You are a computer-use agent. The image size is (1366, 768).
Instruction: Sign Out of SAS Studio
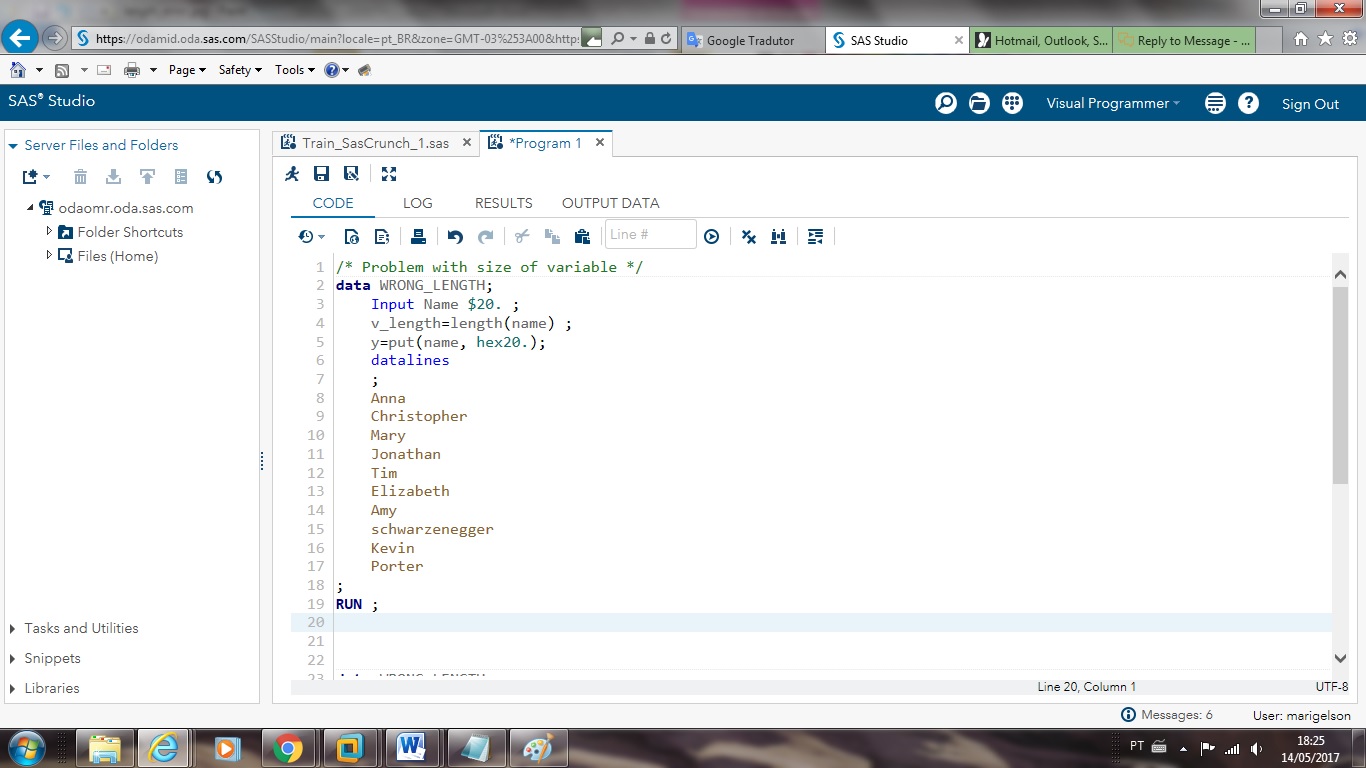[x=1310, y=102]
